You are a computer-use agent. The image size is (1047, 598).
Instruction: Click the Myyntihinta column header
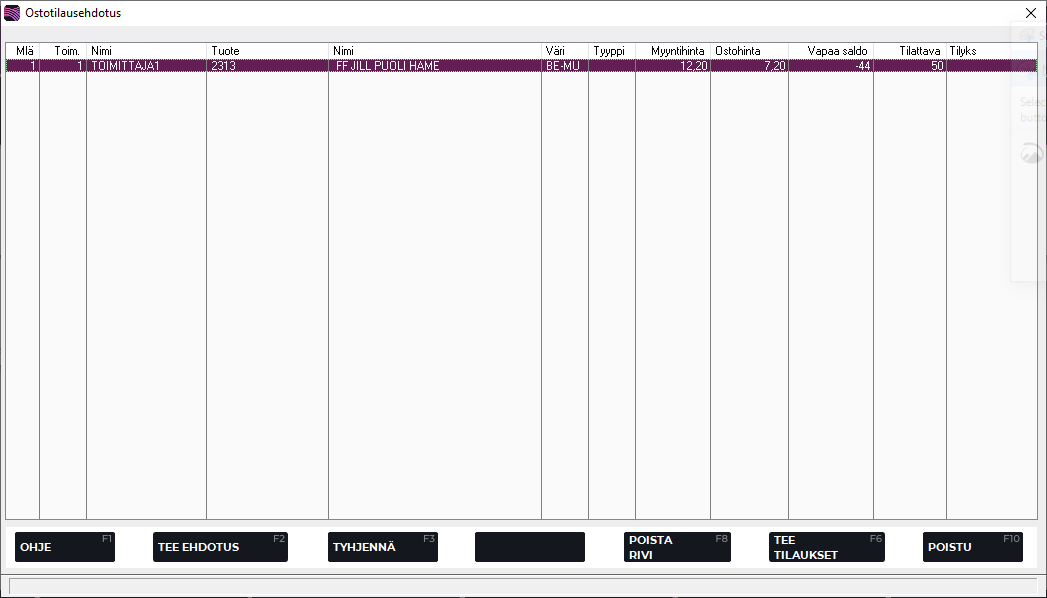pyautogui.click(x=673, y=51)
